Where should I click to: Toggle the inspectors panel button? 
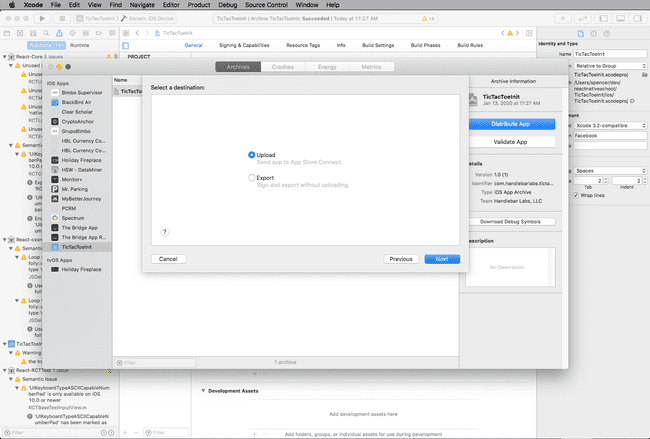click(637, 18)
